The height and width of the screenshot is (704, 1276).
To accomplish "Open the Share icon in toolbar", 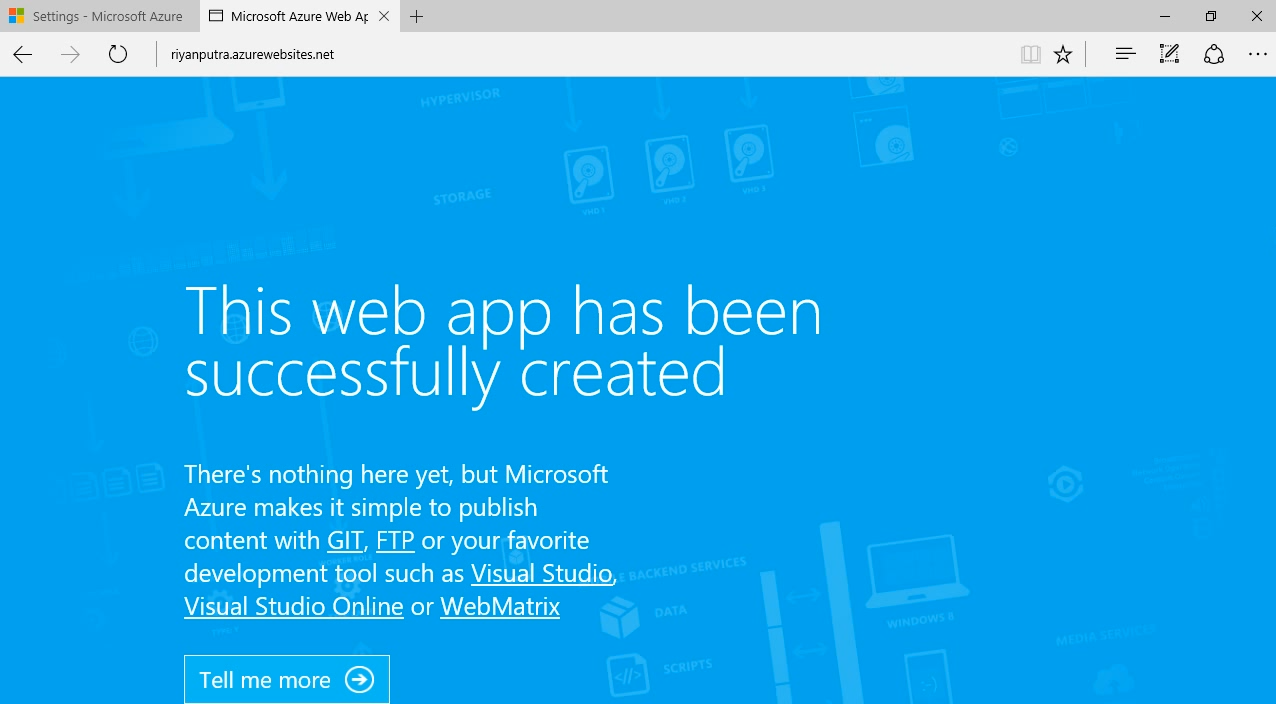I will pos(1214,54).
